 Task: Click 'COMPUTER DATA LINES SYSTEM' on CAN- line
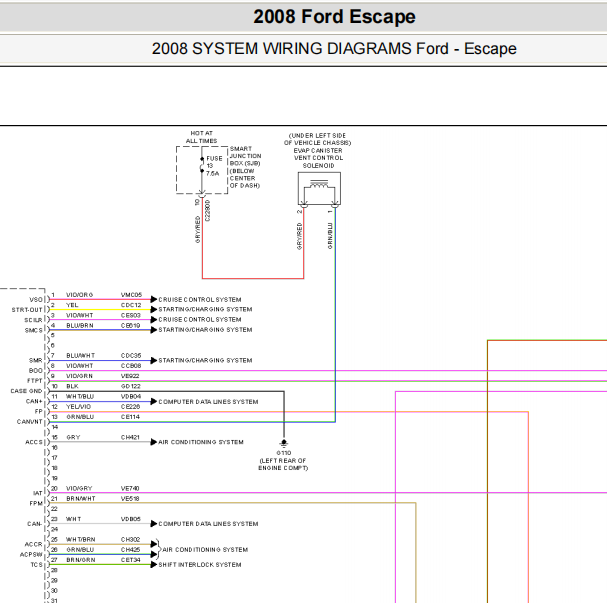[208, 524]
